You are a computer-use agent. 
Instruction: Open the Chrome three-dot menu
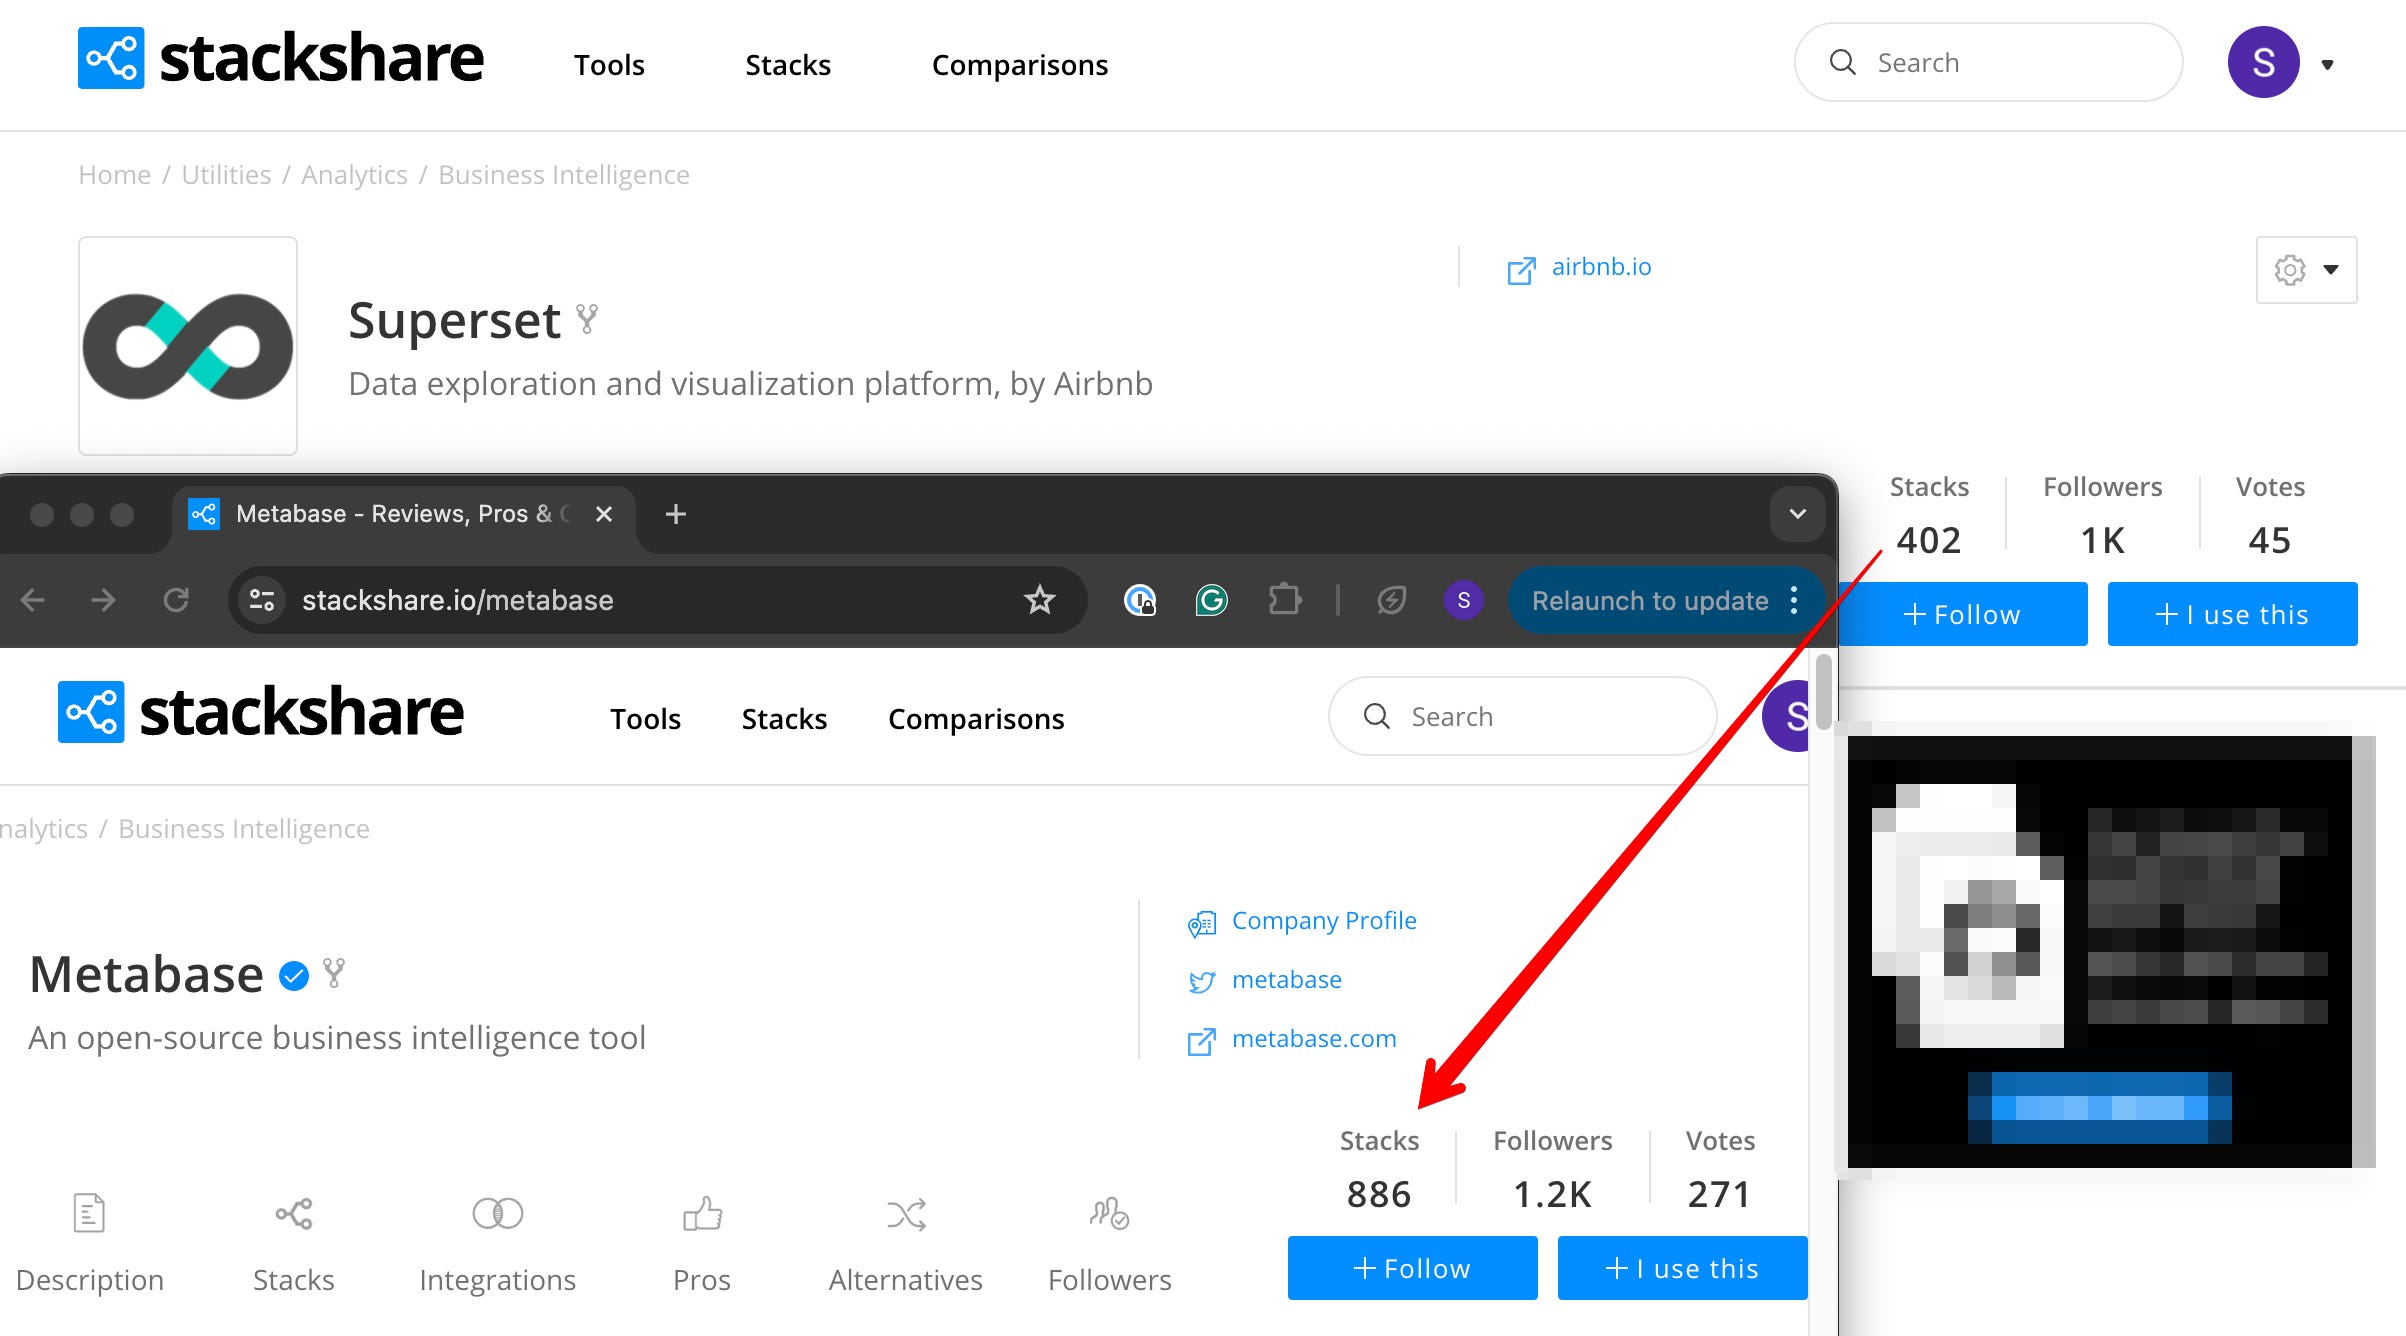[1794, 600]
